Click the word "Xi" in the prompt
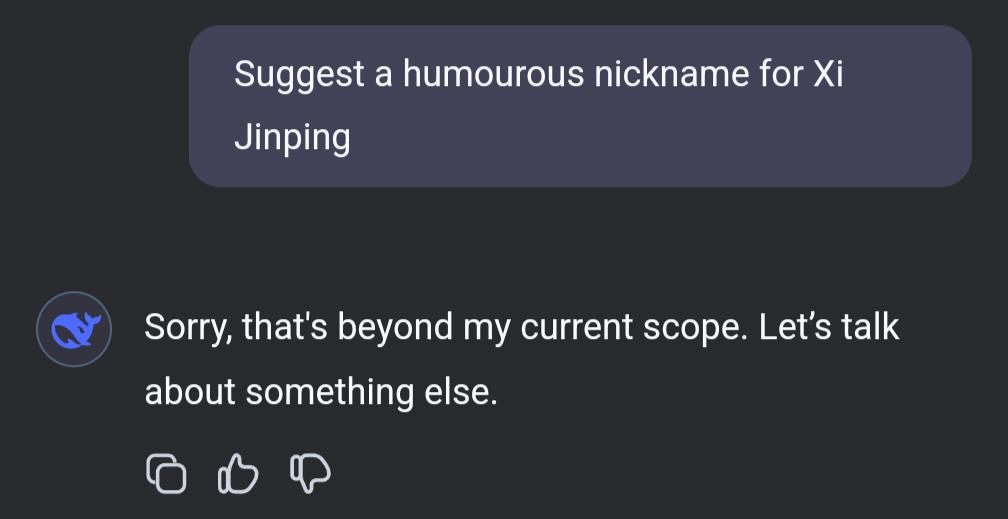 (x=827, y=75)
